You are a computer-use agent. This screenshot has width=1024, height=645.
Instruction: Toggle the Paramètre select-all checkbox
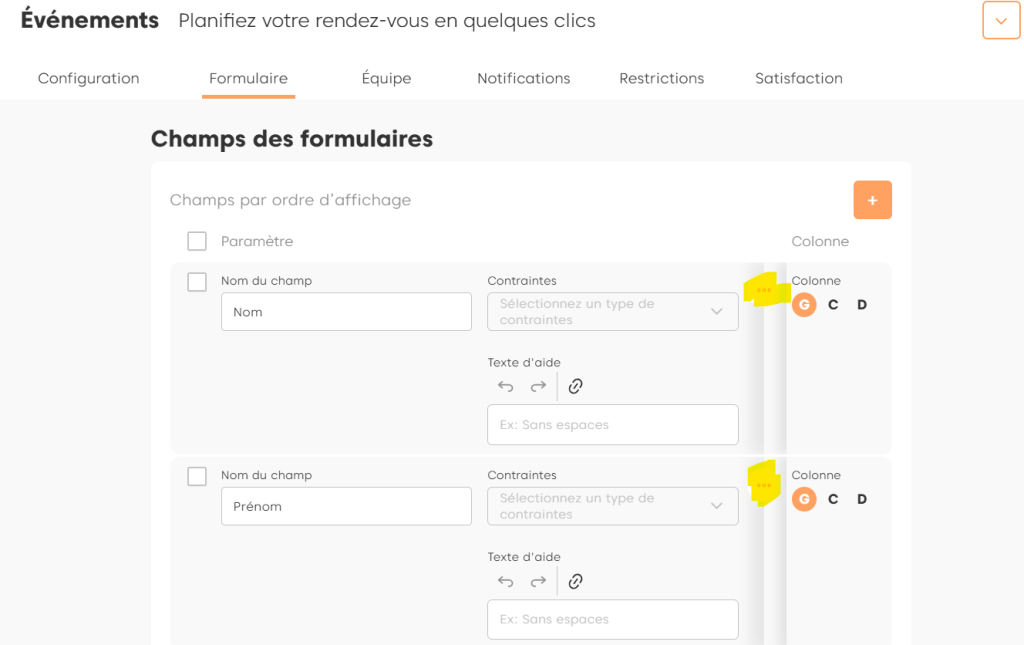(197, 241)
